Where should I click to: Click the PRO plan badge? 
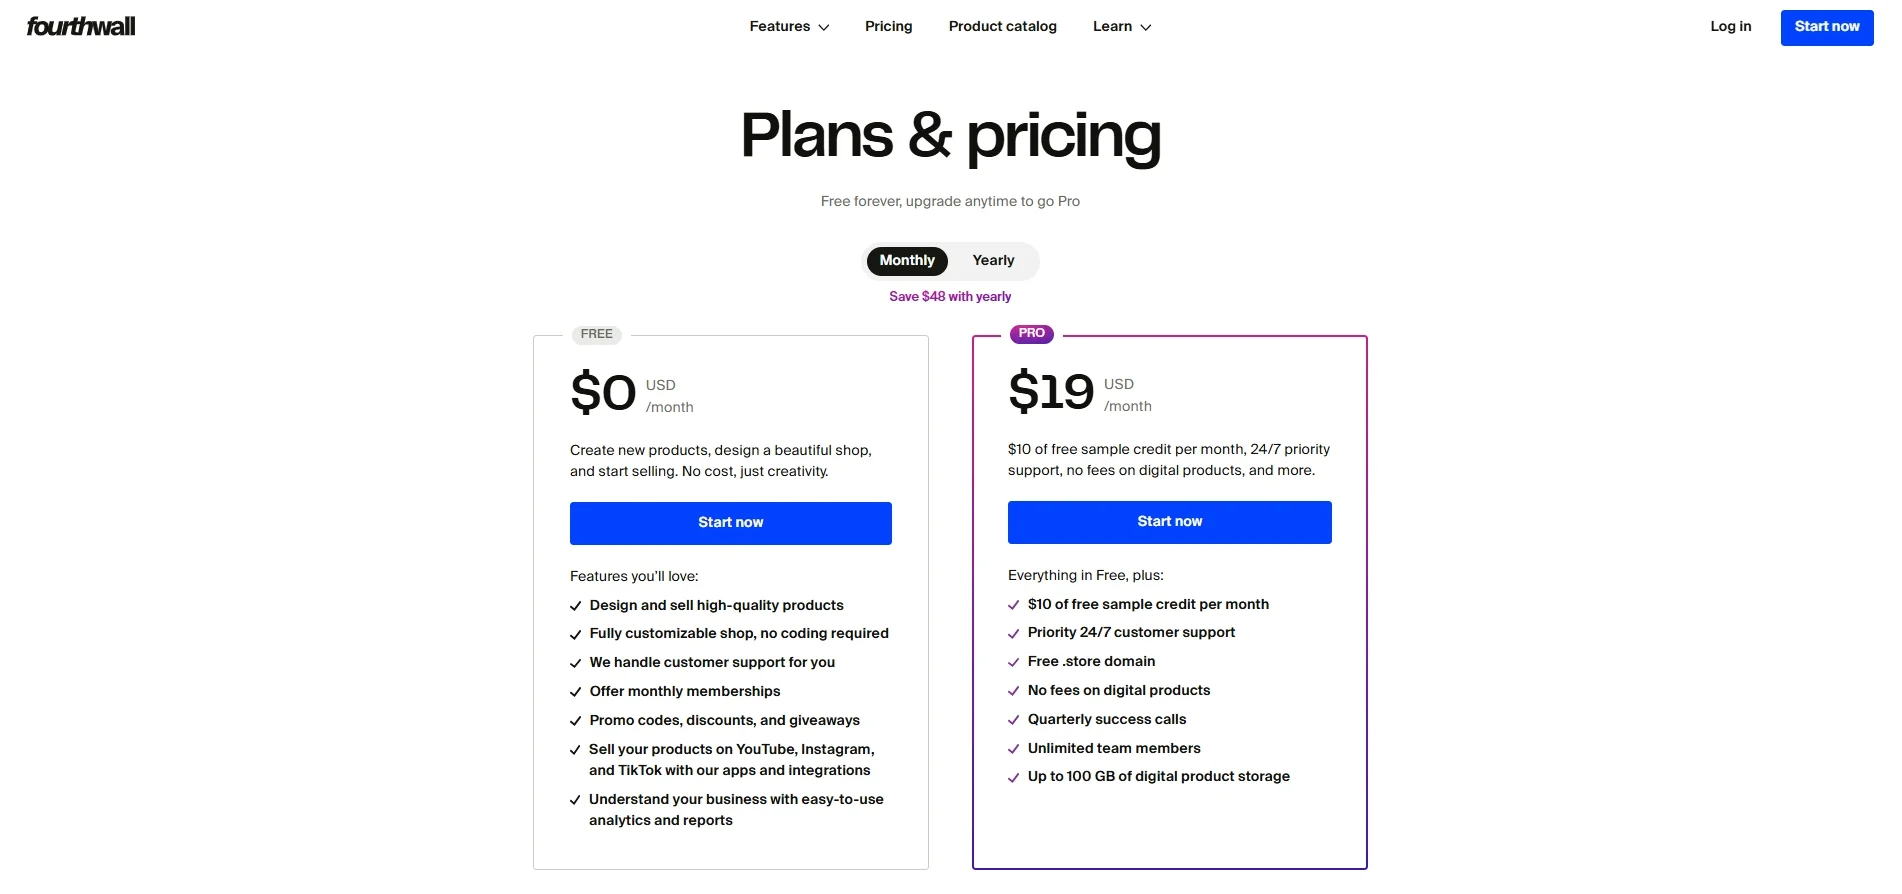1032,333
